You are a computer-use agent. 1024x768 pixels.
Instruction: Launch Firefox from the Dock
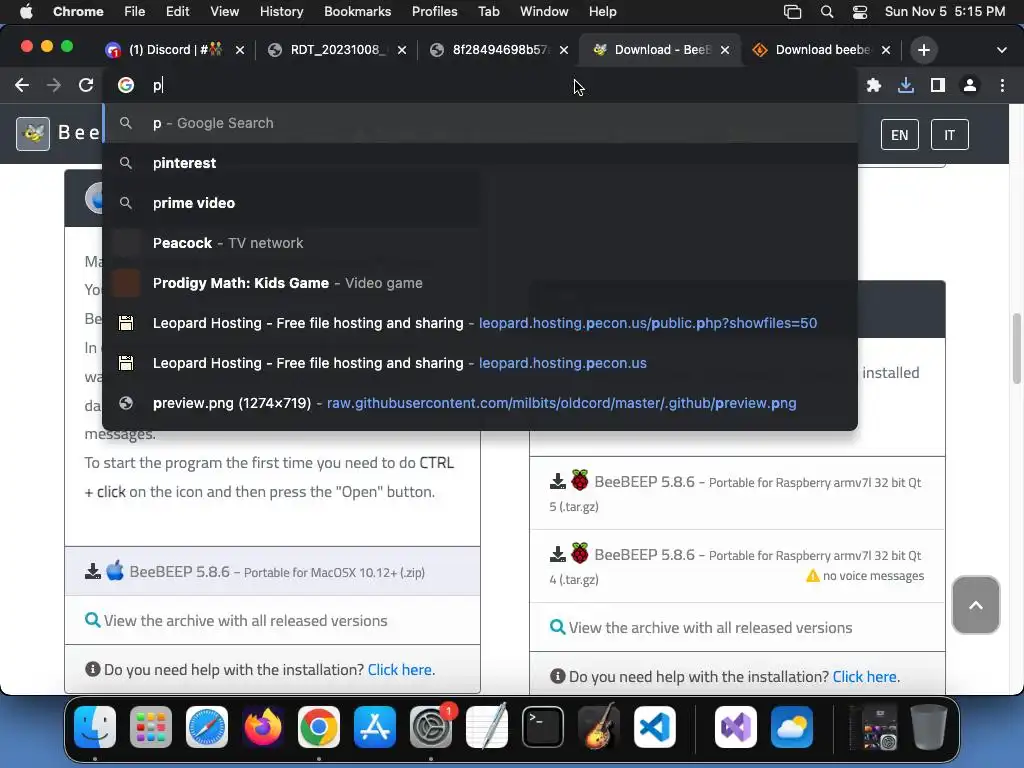tap(263, 727)
